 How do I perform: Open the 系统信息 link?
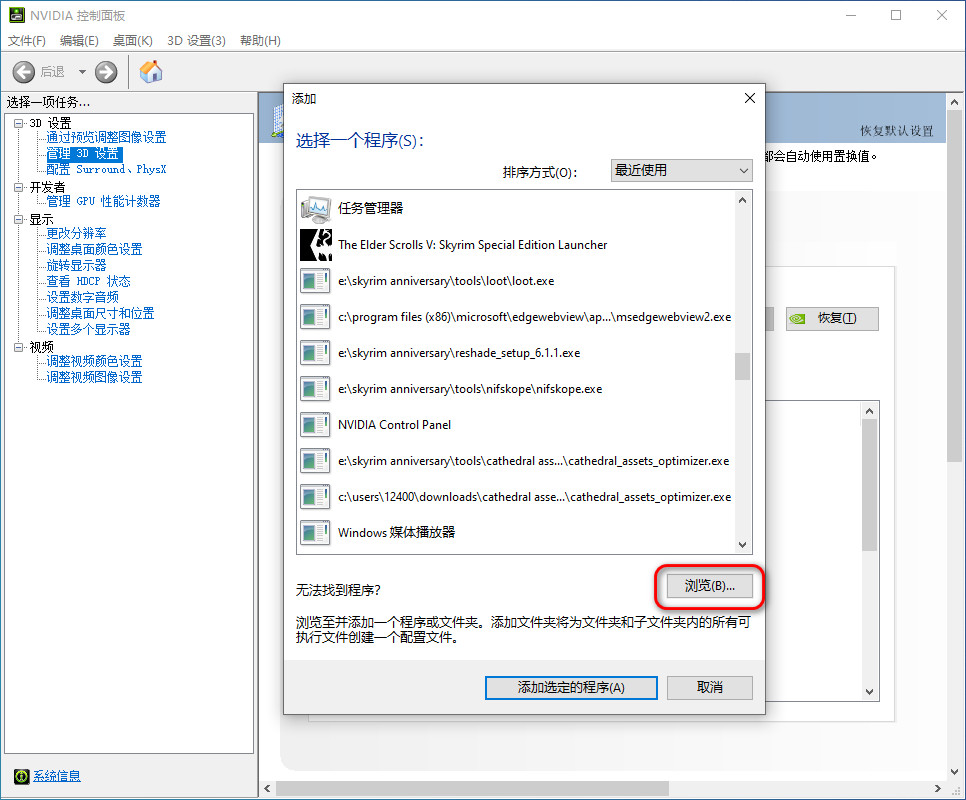tap(57, 776)
